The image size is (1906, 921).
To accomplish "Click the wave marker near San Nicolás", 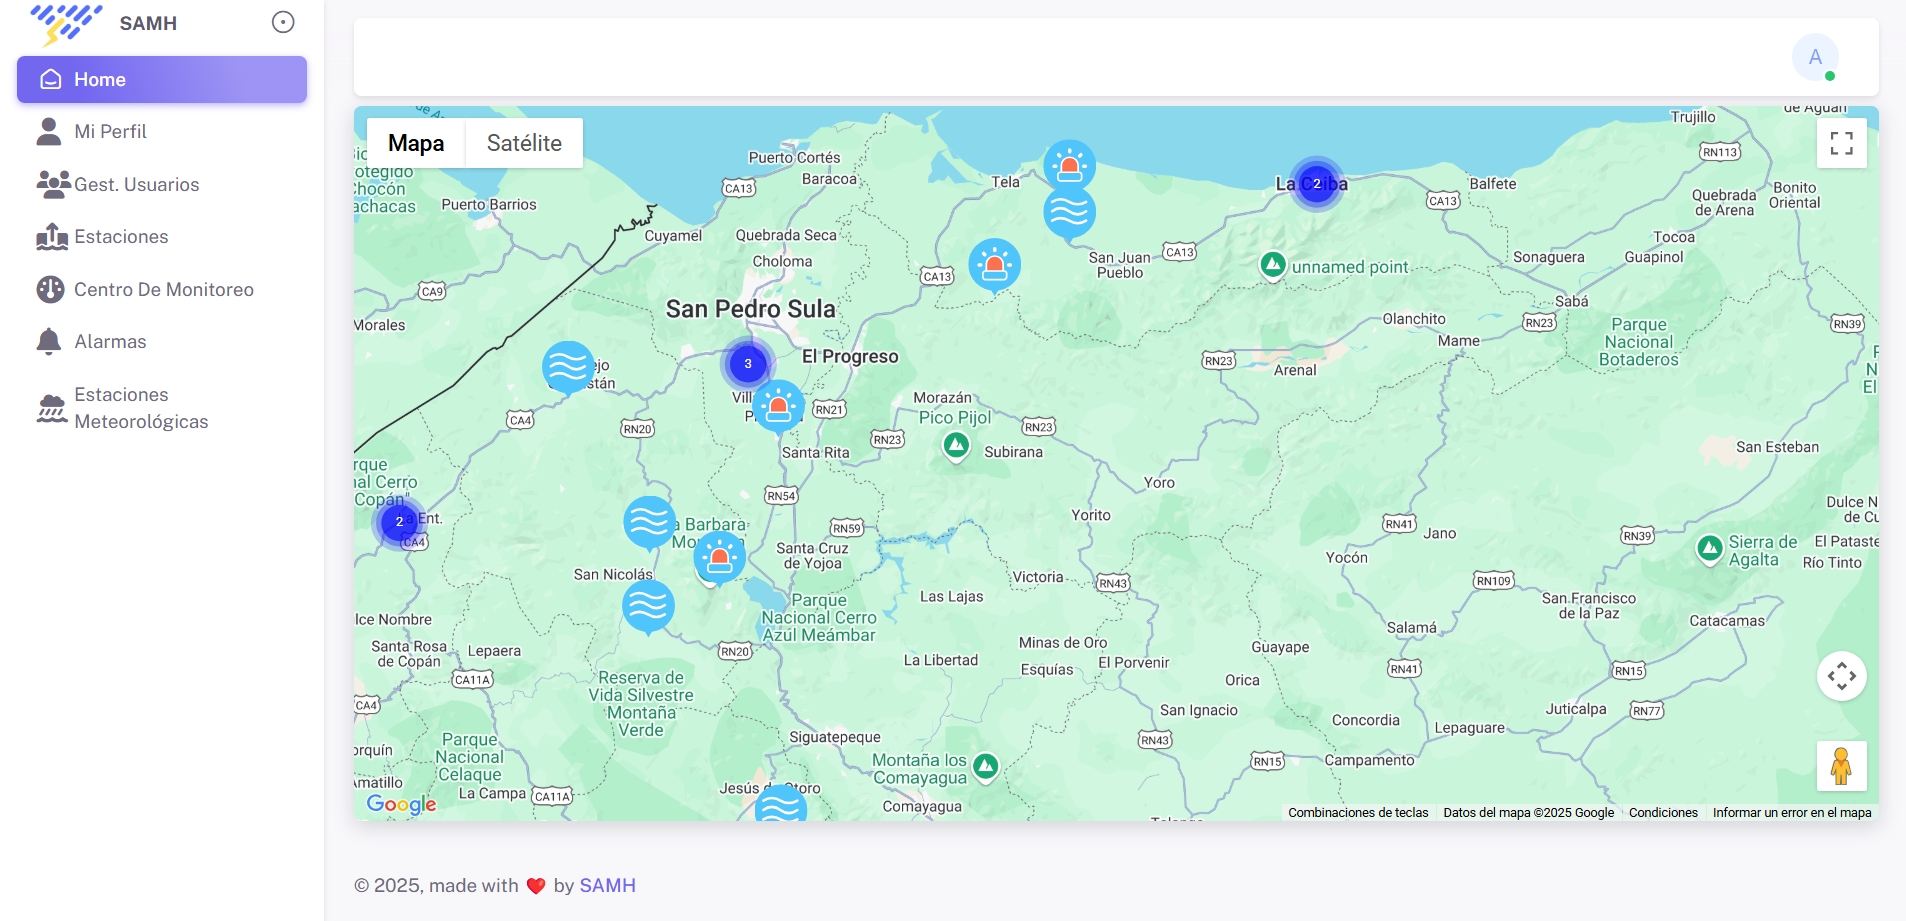I will (648, 607).
